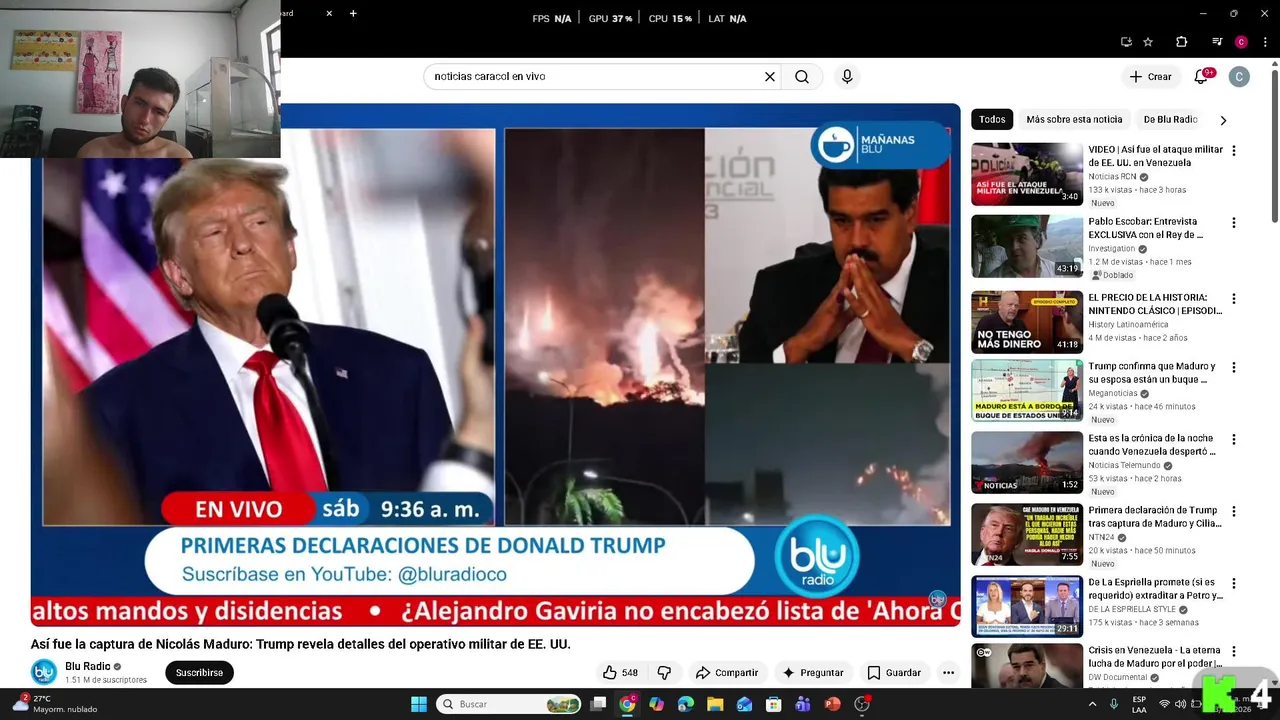Image resolution: width=1280 pixels, height=720 pixels.
Task: Click the Crear button
Action: pyautogui.click(x=1150, y=76)
